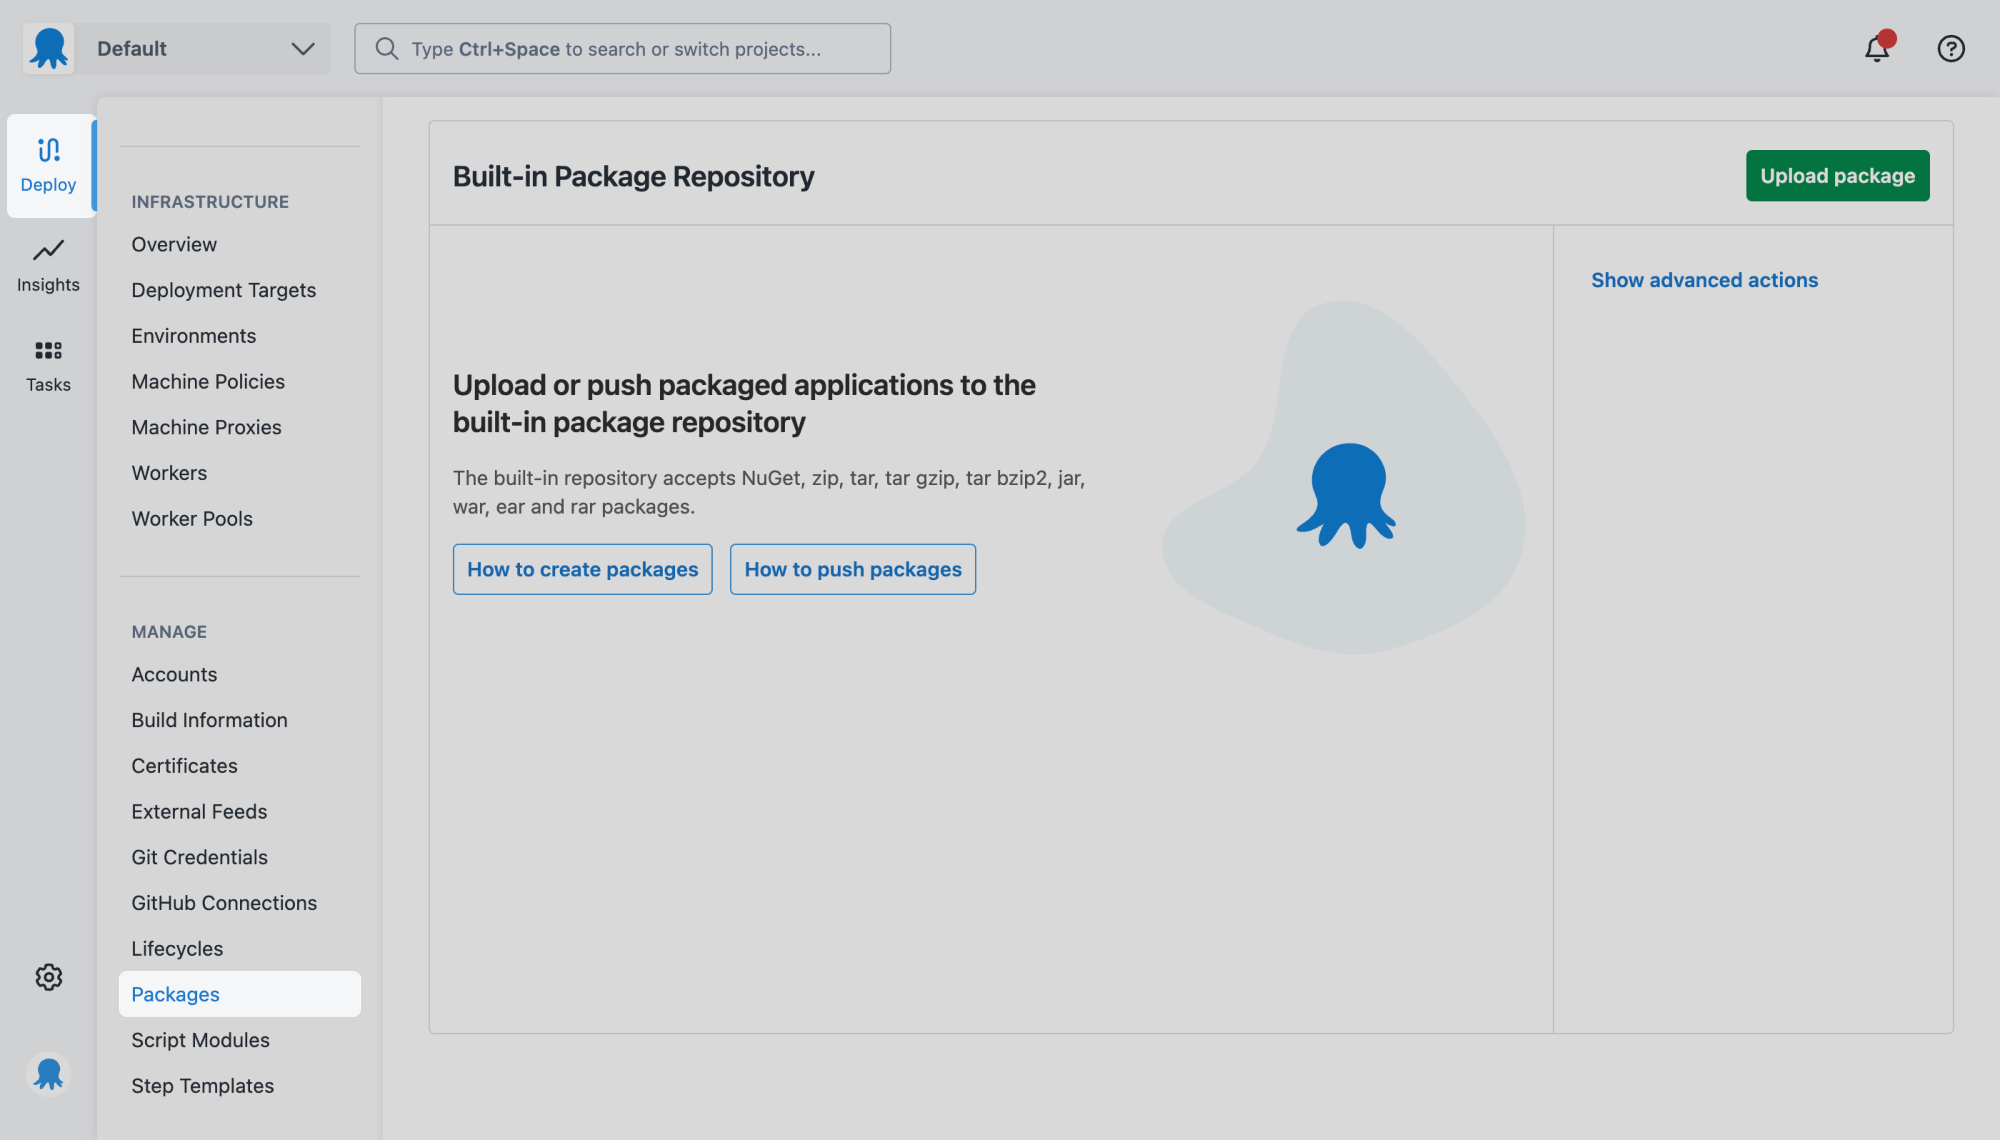Select Packages in the sidebar
Image resolution: width=2000 pixels, height=1140 pixels.
240,994
